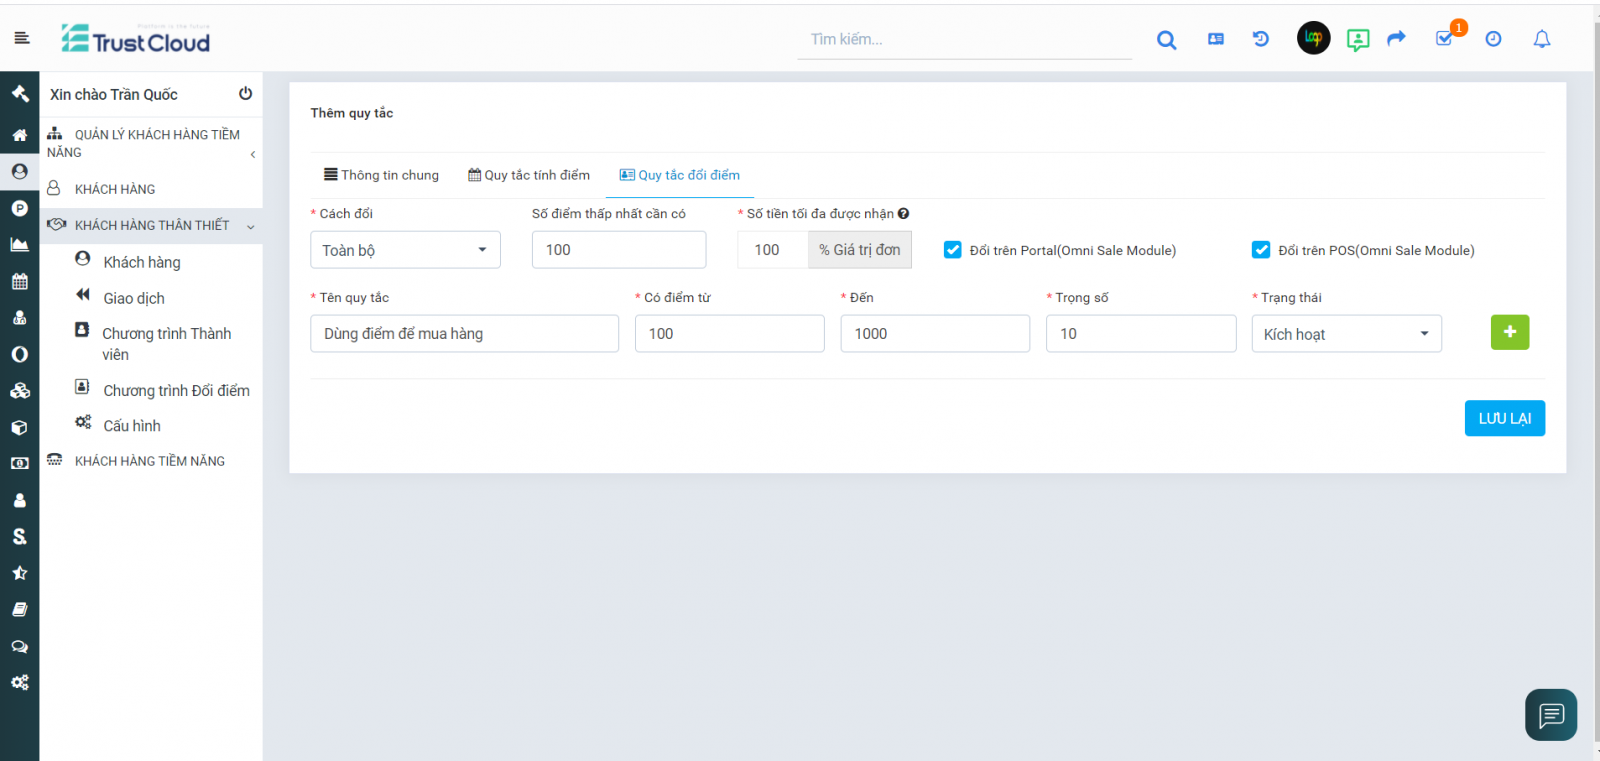Screen dimensions: 1600x761
Task: Click the LƯU LẠI button
Action: pos(1504,418)
